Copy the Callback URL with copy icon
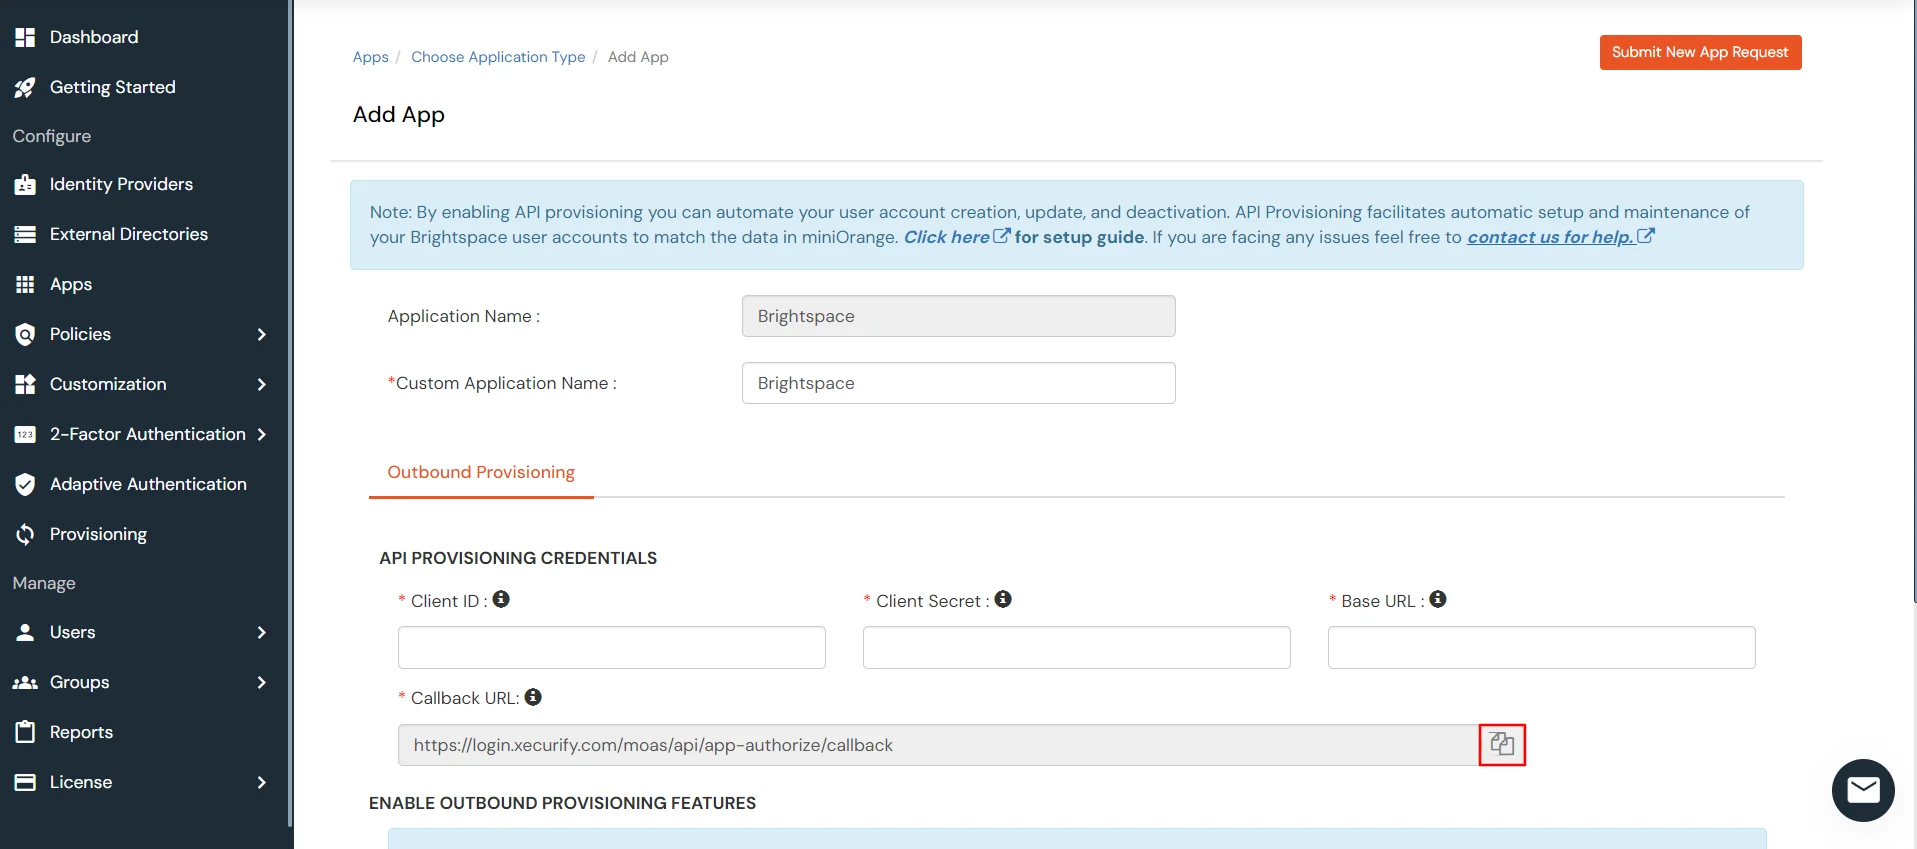 tap(1502, 744)
